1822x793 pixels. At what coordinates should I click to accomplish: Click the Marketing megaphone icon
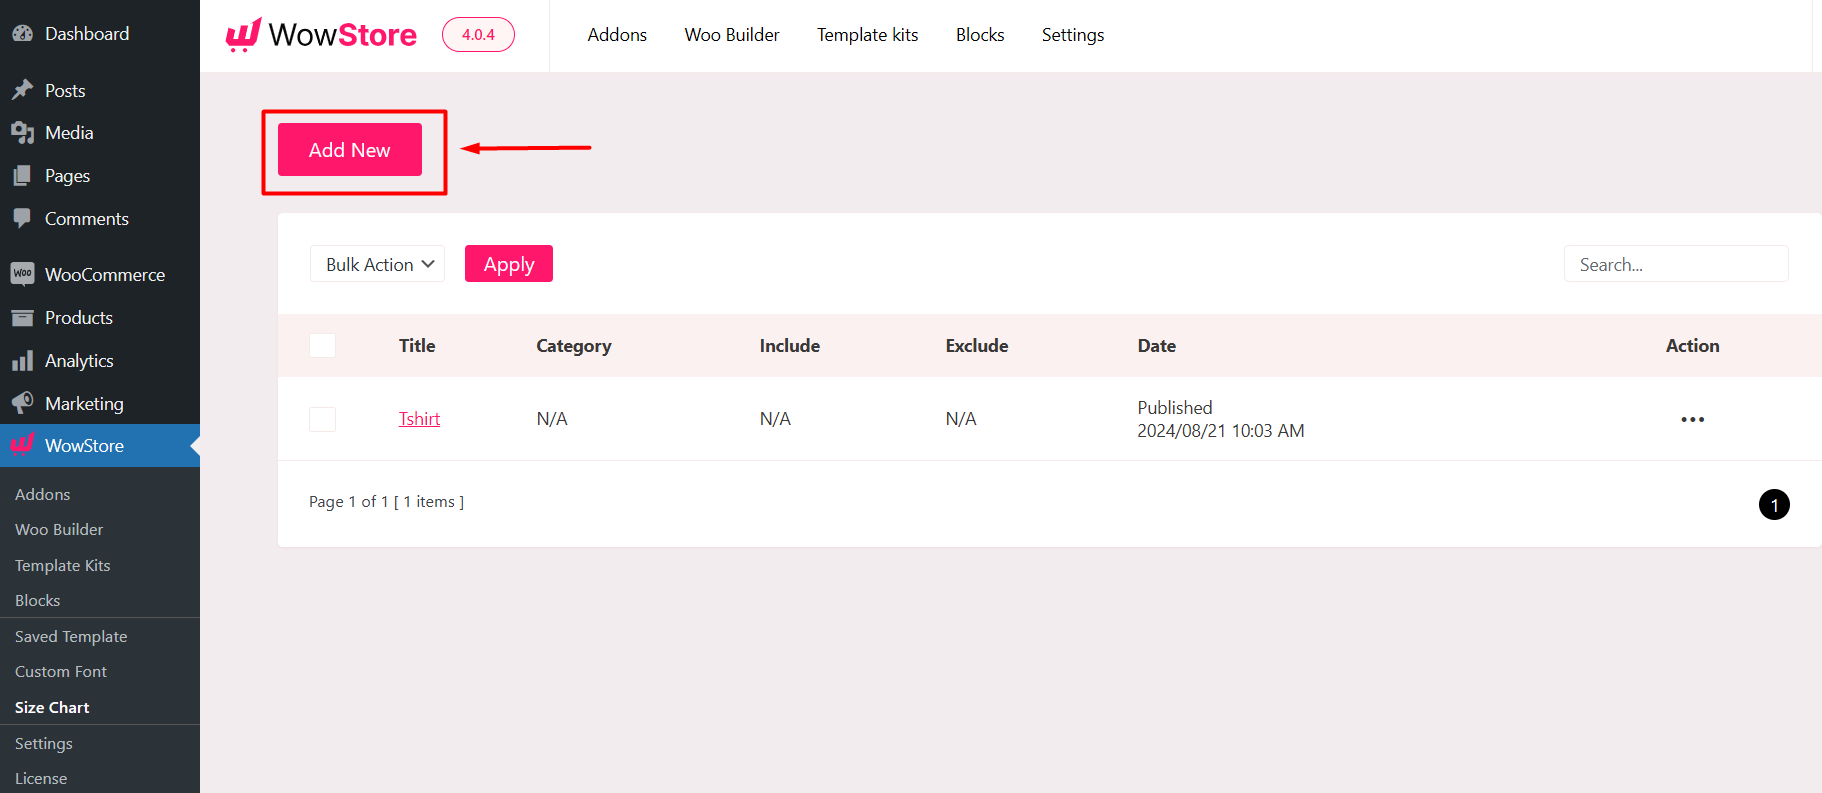[x=22, y=403]
